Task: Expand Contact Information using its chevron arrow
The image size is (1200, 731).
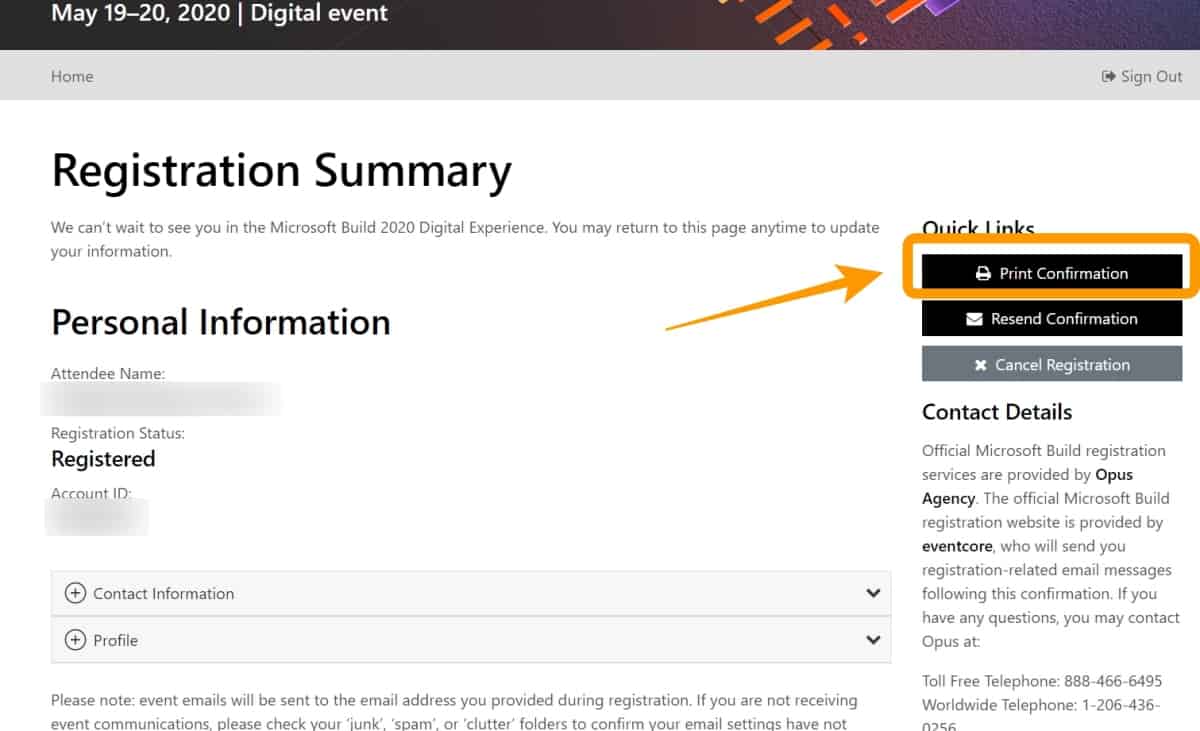Action: [x=873, y=593]
